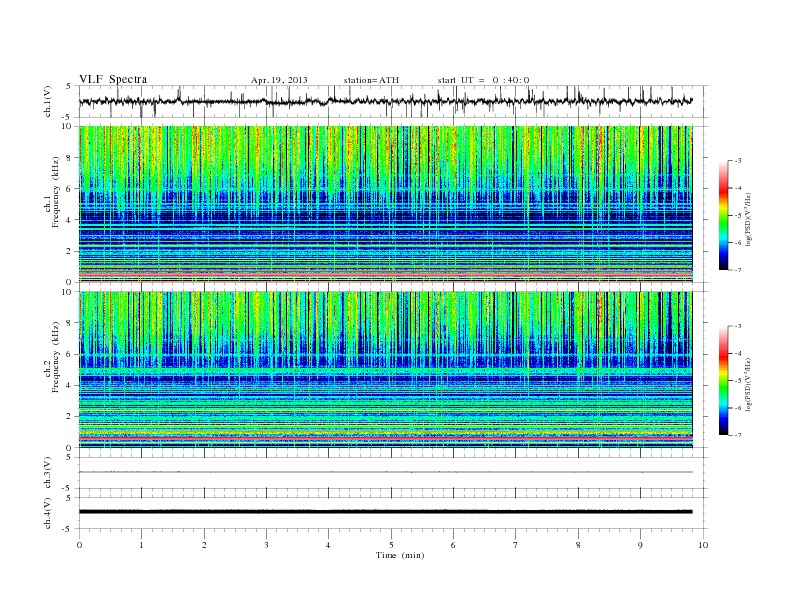Screen dimensions: 792x612
Task: Click time axis tick label "4"
Action: click(x=328, y=545)
